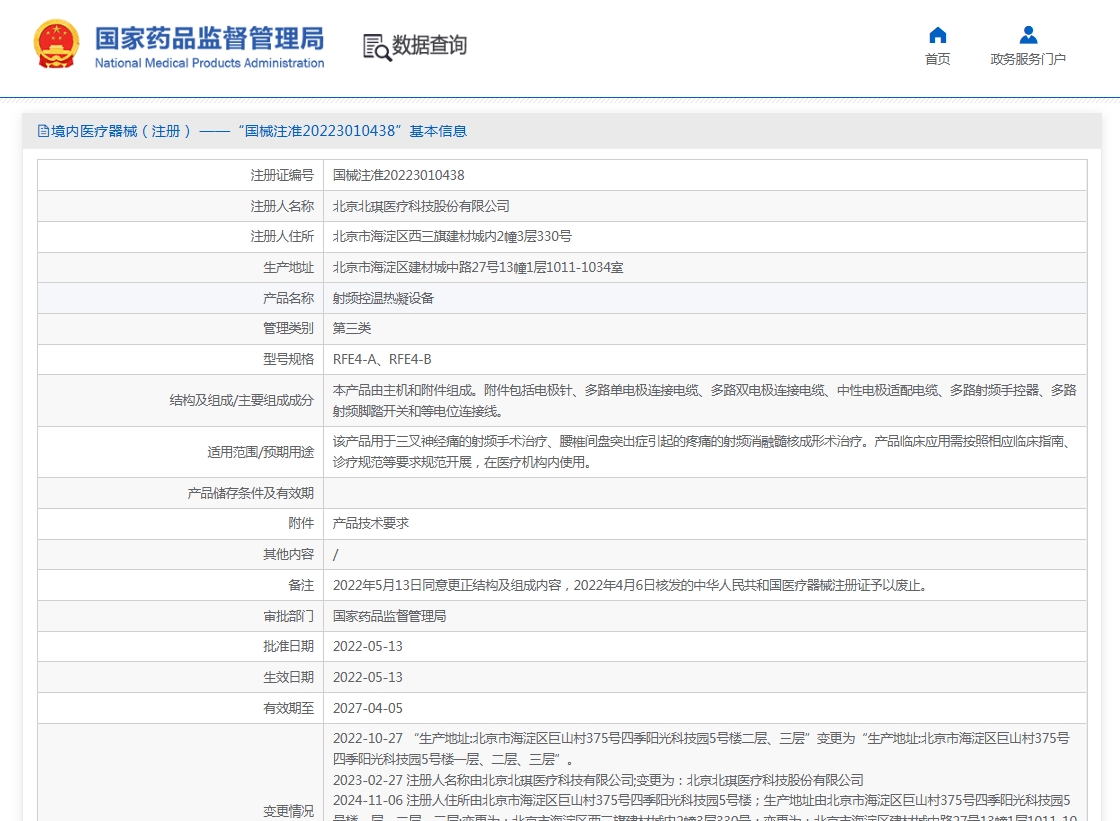Click the 产品名称 row label
The width and height of the screenshot is (1120, 821).
click(x=289, y=298)
